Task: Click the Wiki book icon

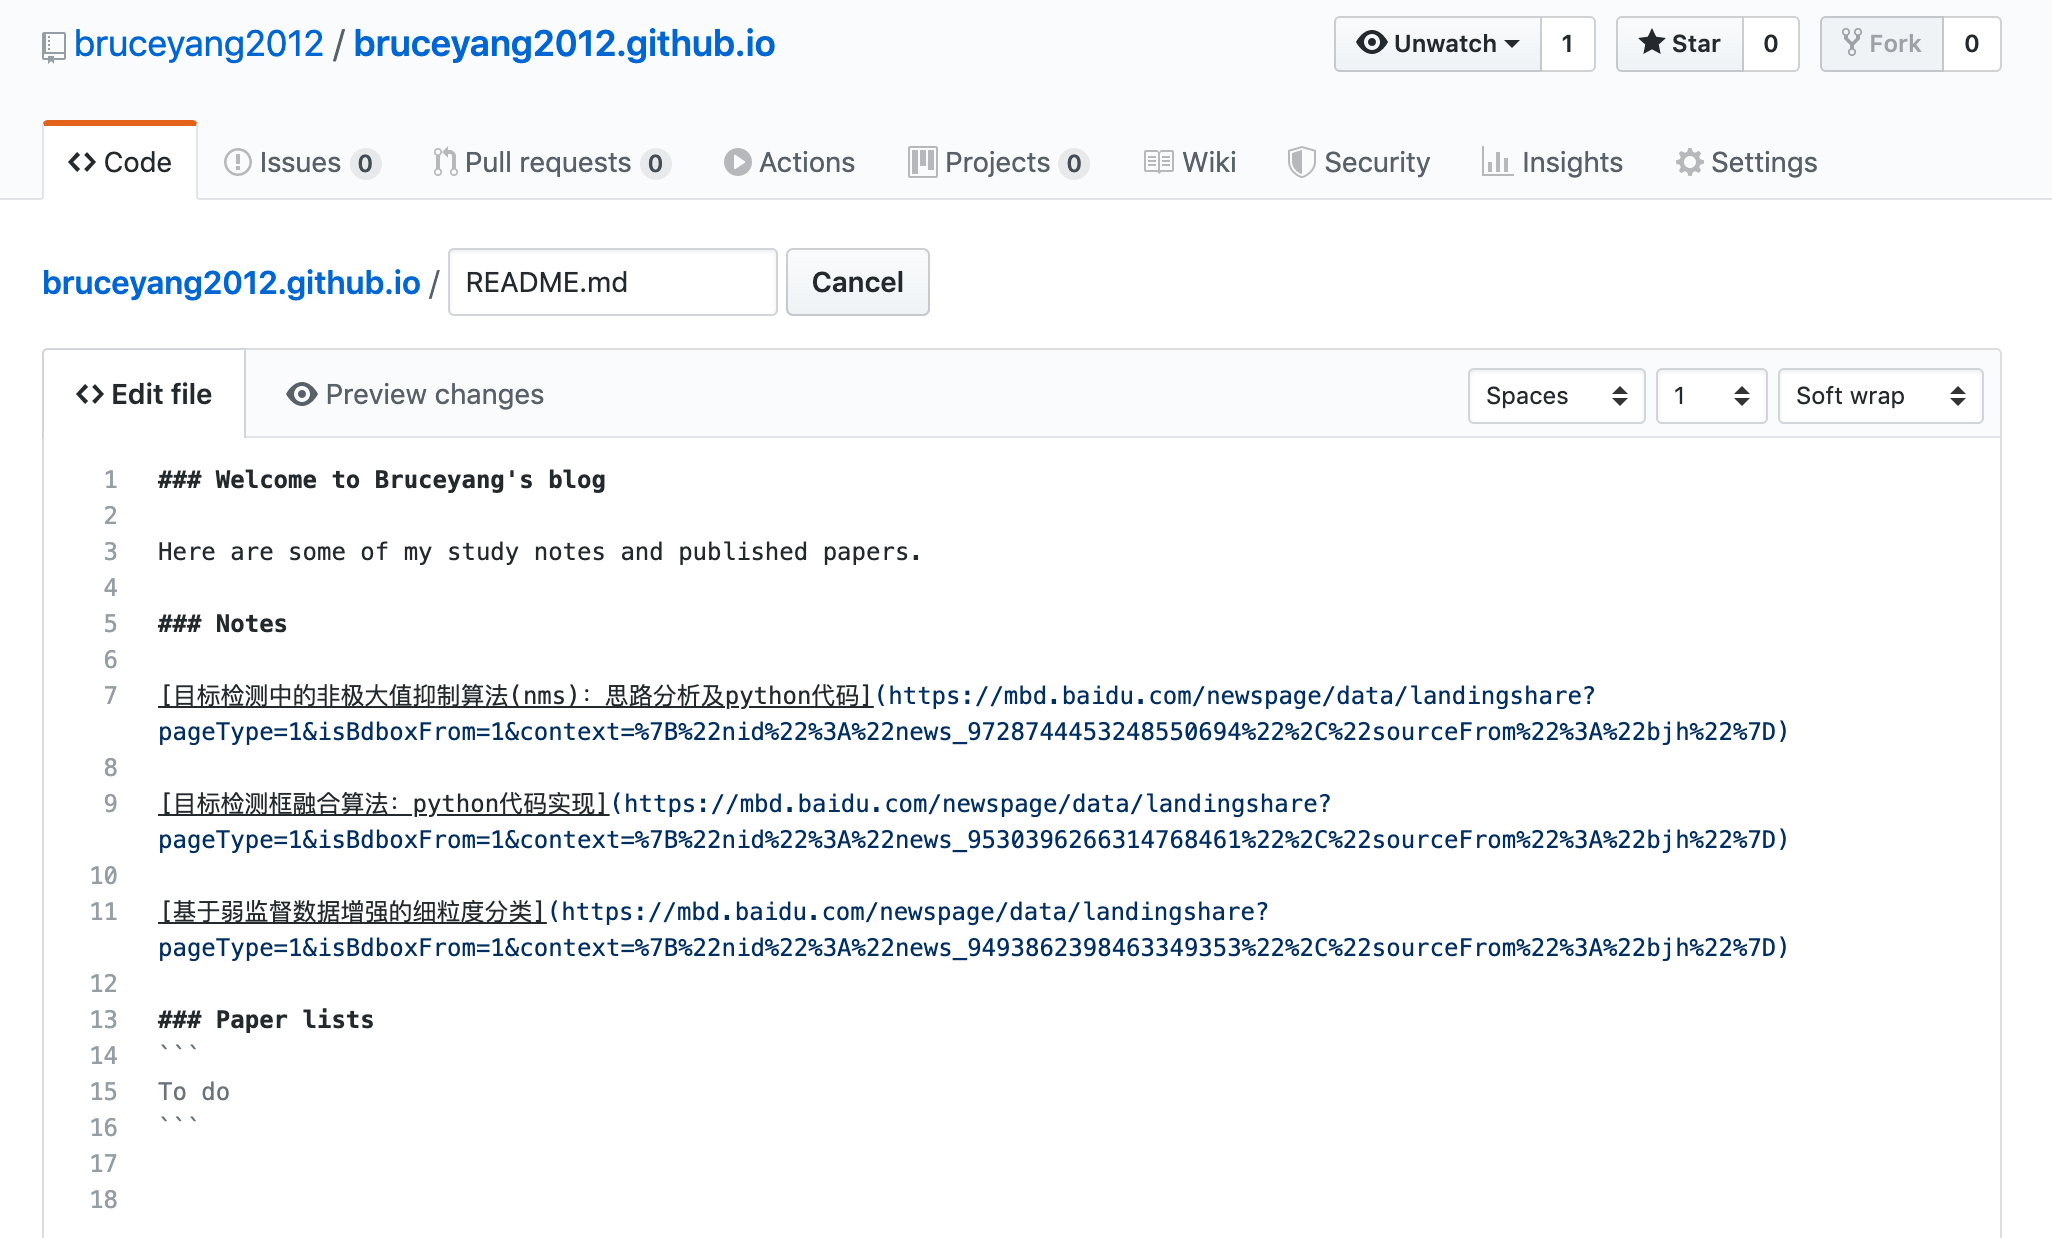Action: [1159, 162]
